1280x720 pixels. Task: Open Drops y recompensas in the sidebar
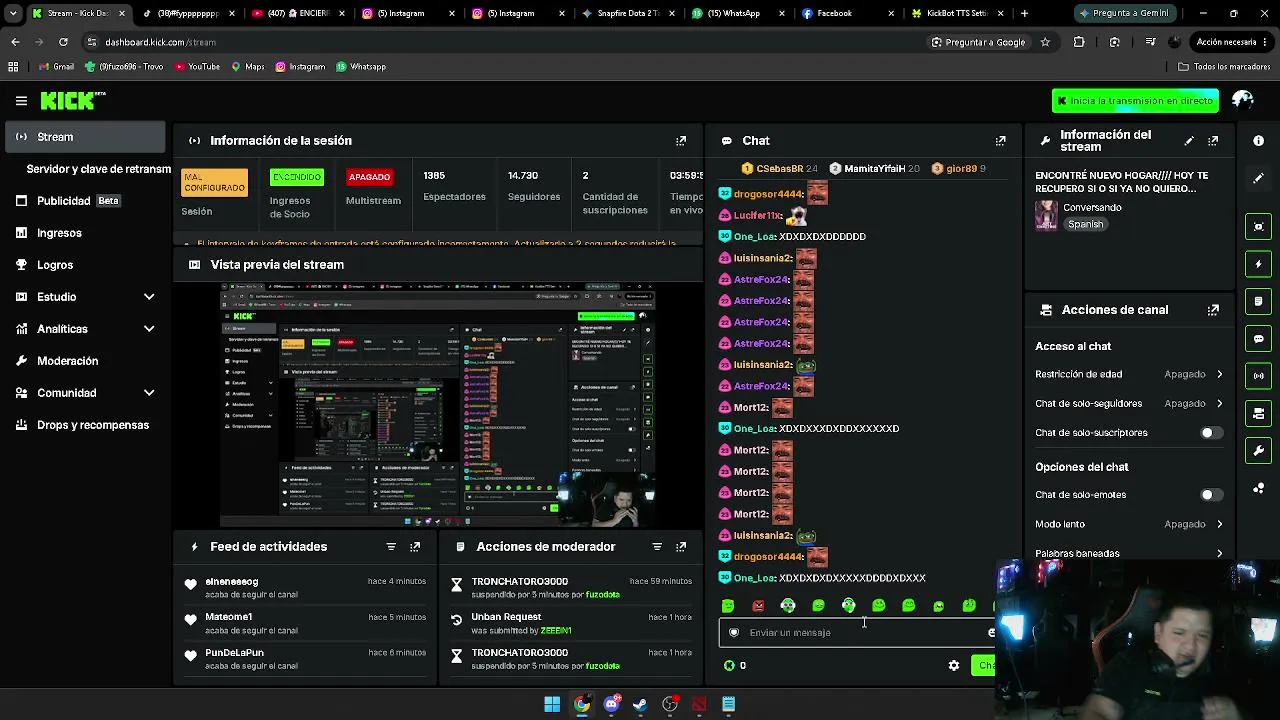pos(85,425)
